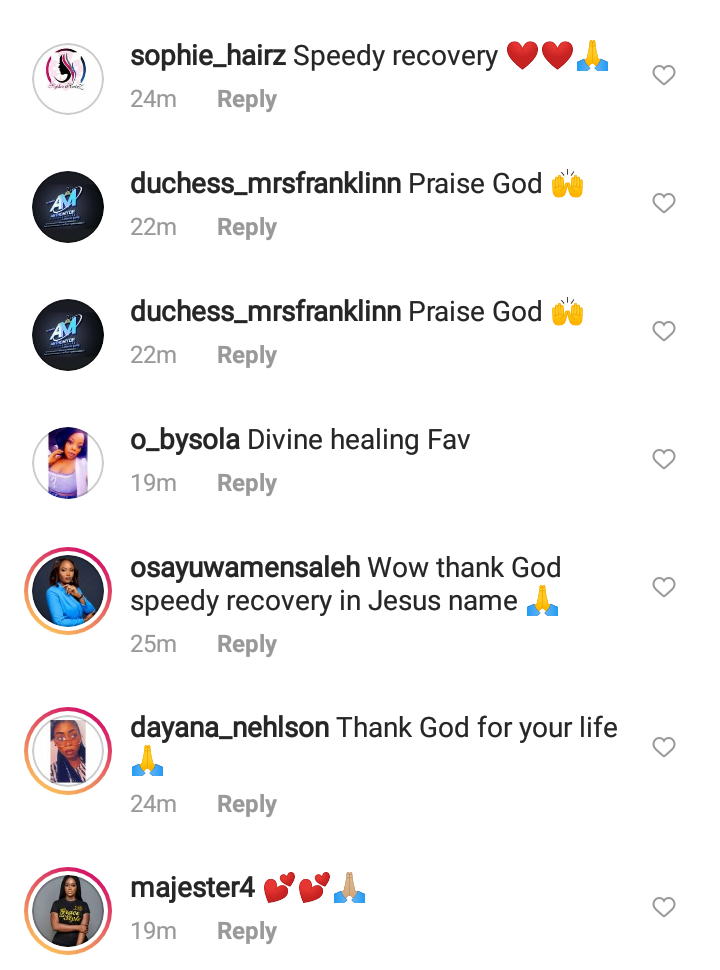View osayuwamensaleh's story avatar
The image size is (720, 970).
tap(68, 591)
